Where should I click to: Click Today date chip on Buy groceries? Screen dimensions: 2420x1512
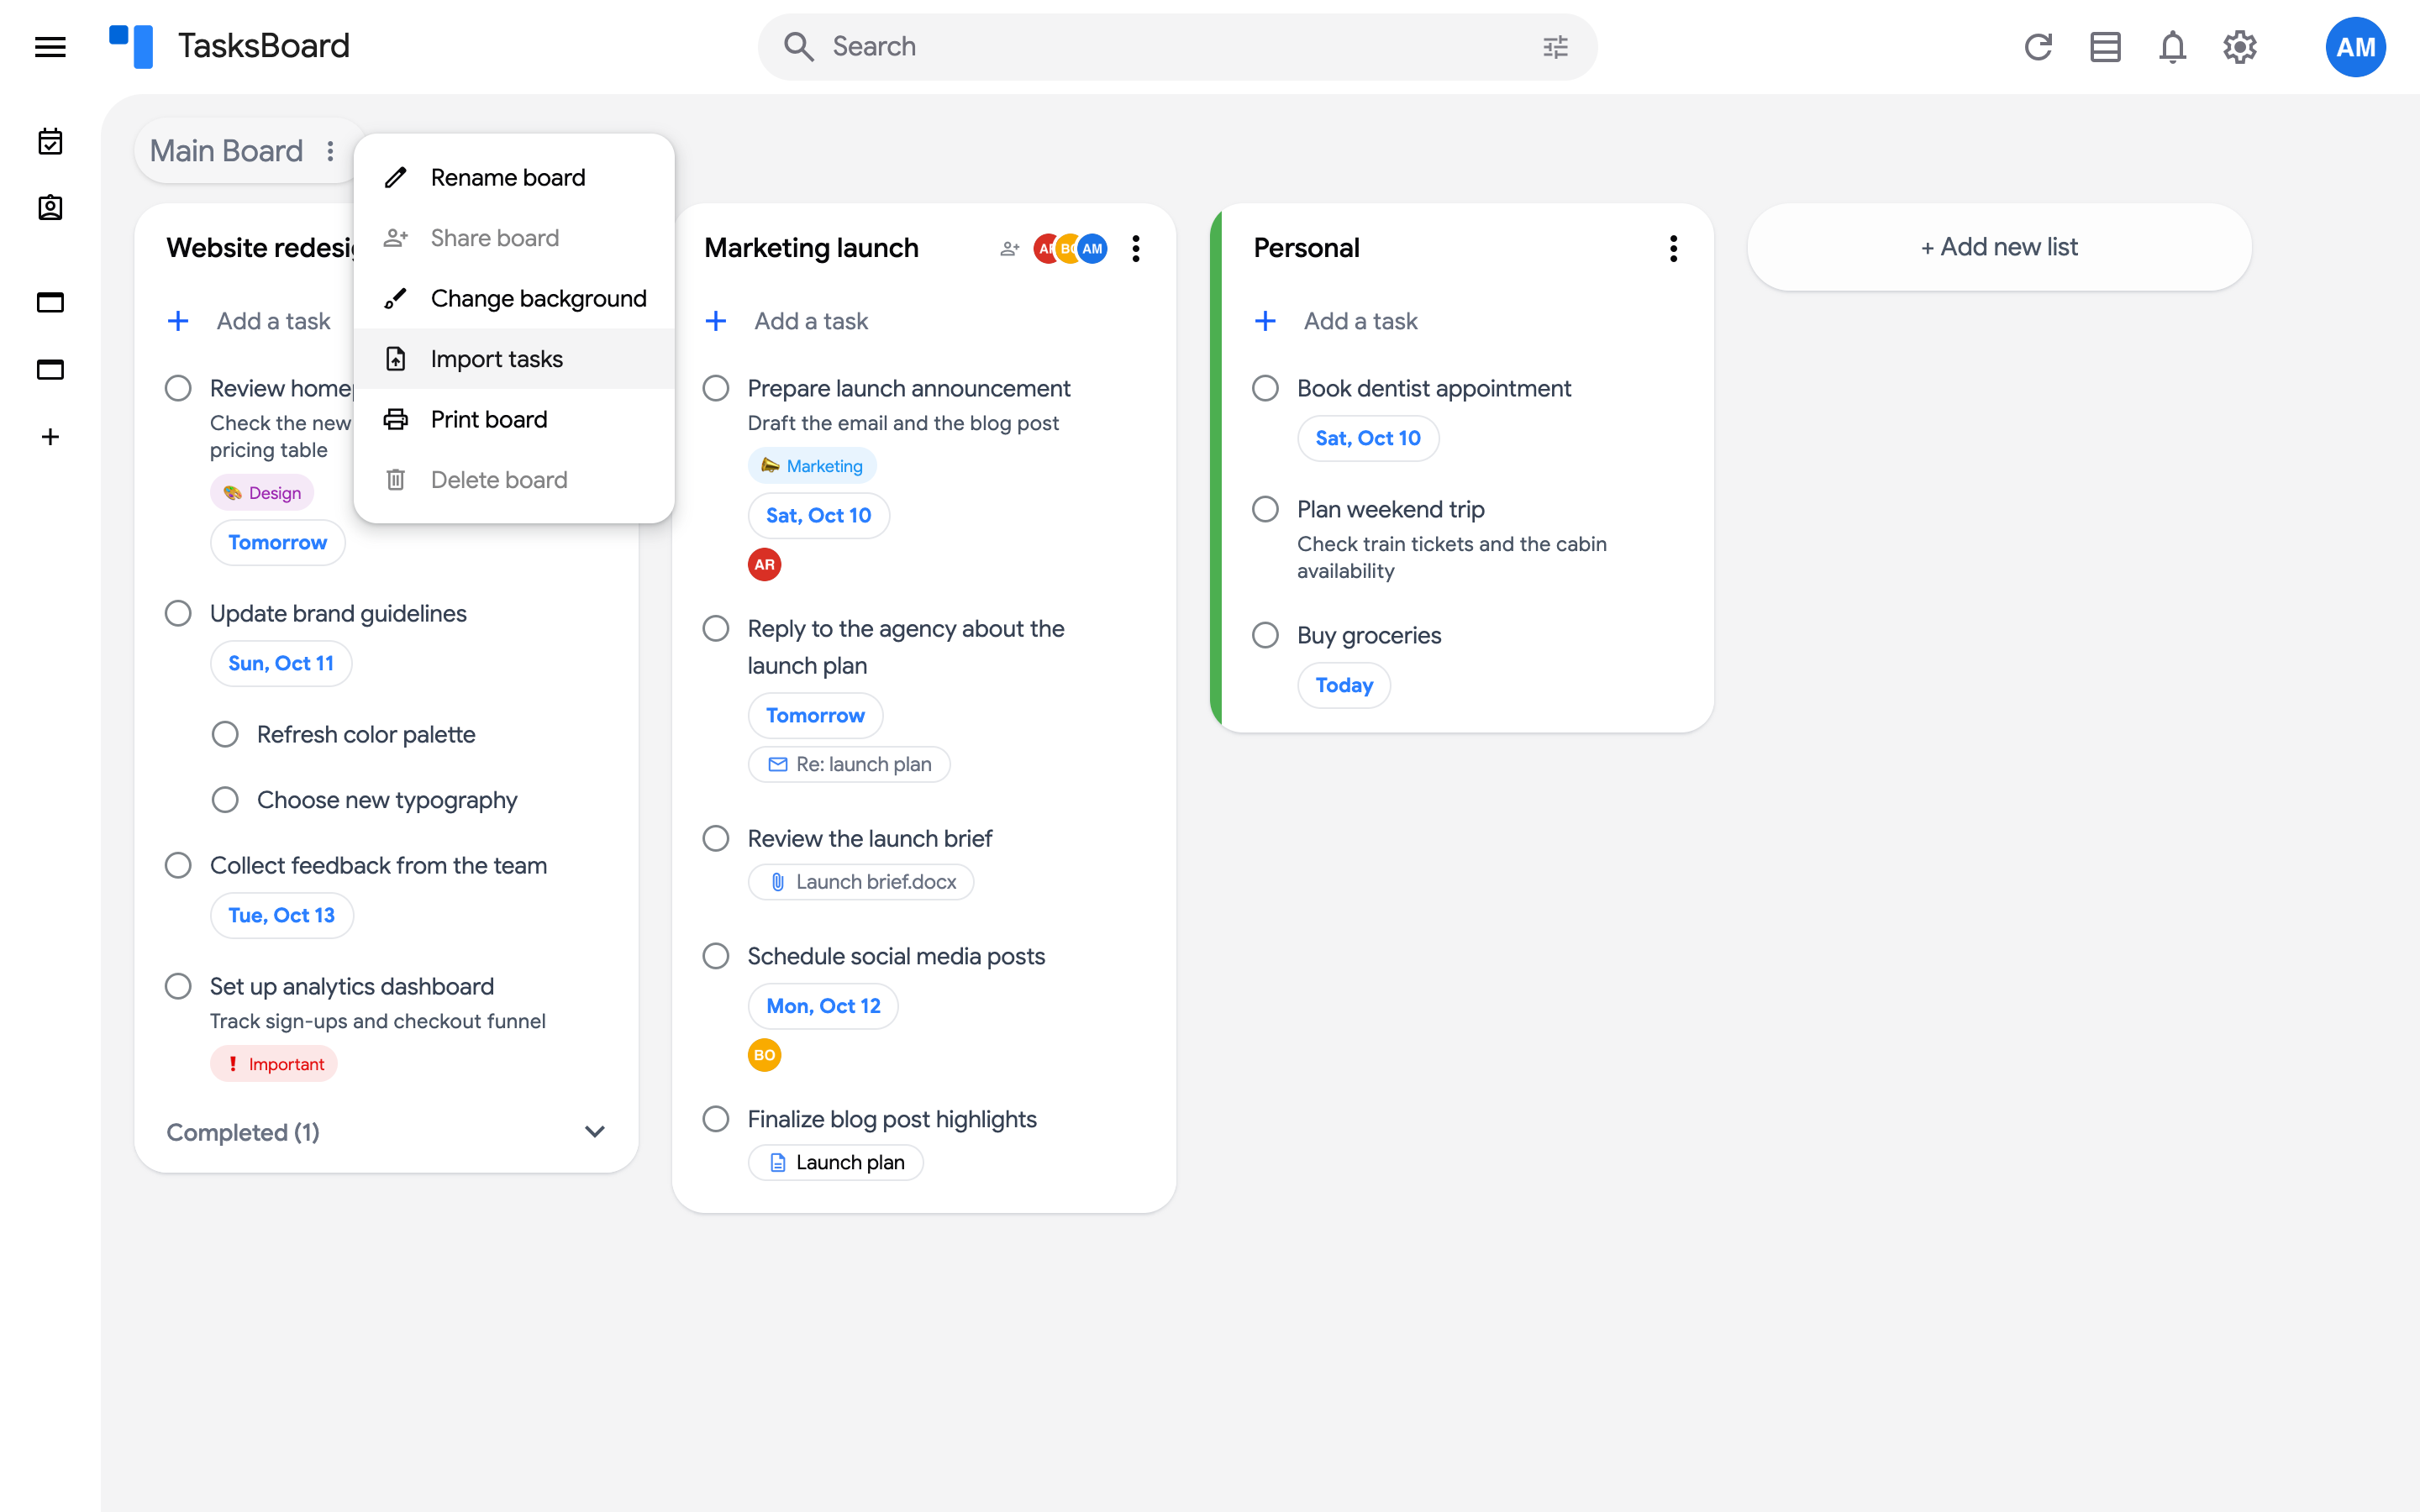pos(1344,685)
